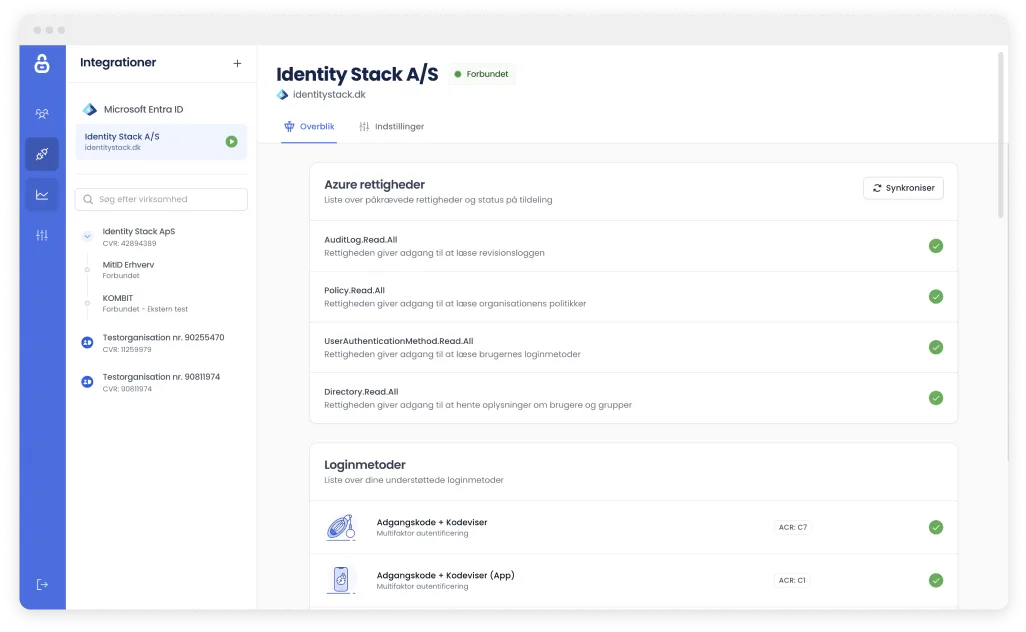Select Testorganisation nr. 90811974
Image resolution: width=1026 pixels, height=632 pixels.
click(x=161, y=382)
